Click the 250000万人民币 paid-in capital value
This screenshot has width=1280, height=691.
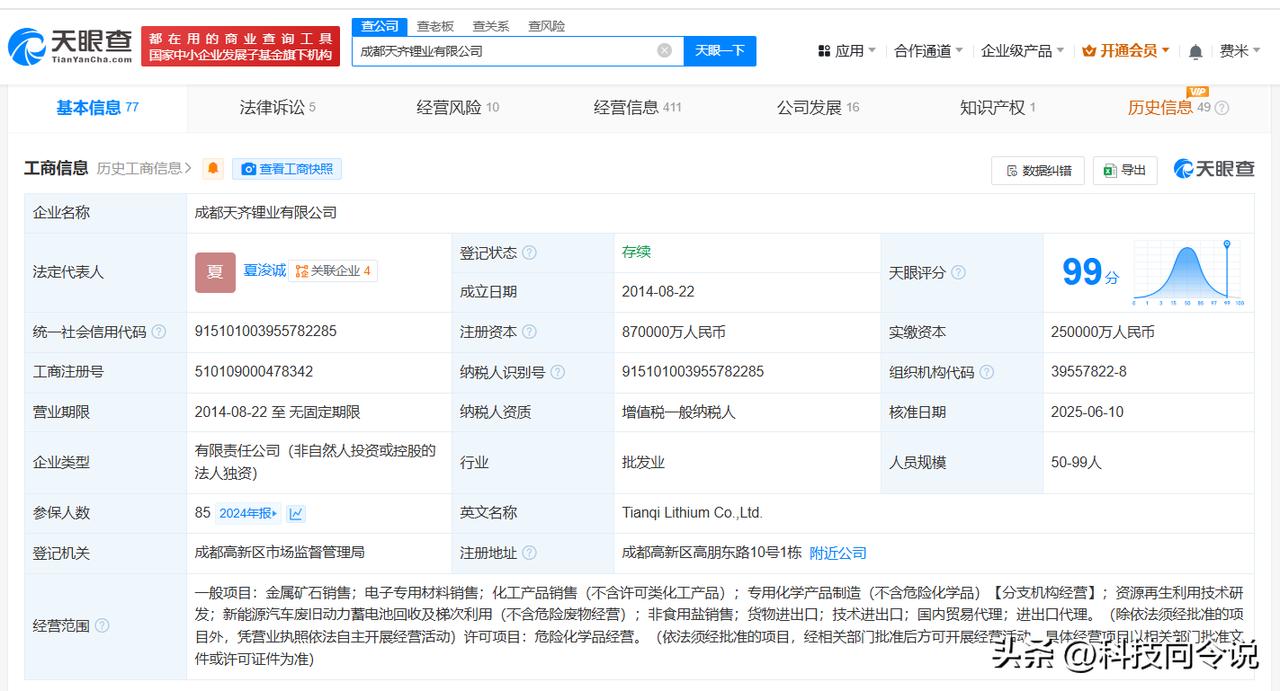[x=1103, y=332]
